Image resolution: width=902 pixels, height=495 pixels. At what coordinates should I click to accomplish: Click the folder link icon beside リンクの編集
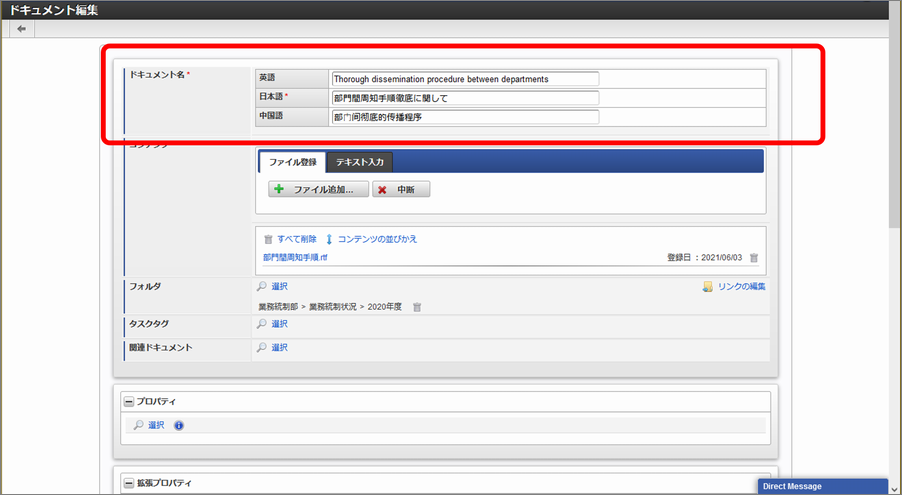point(708,287)
